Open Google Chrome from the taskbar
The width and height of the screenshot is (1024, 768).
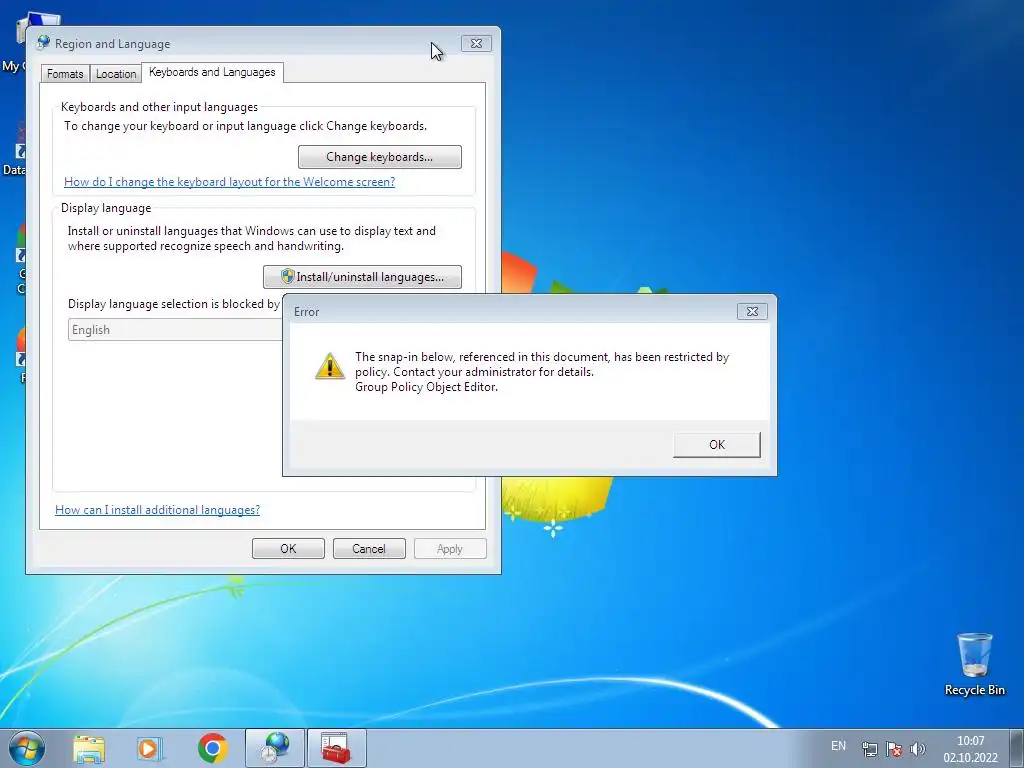(212, 748)
